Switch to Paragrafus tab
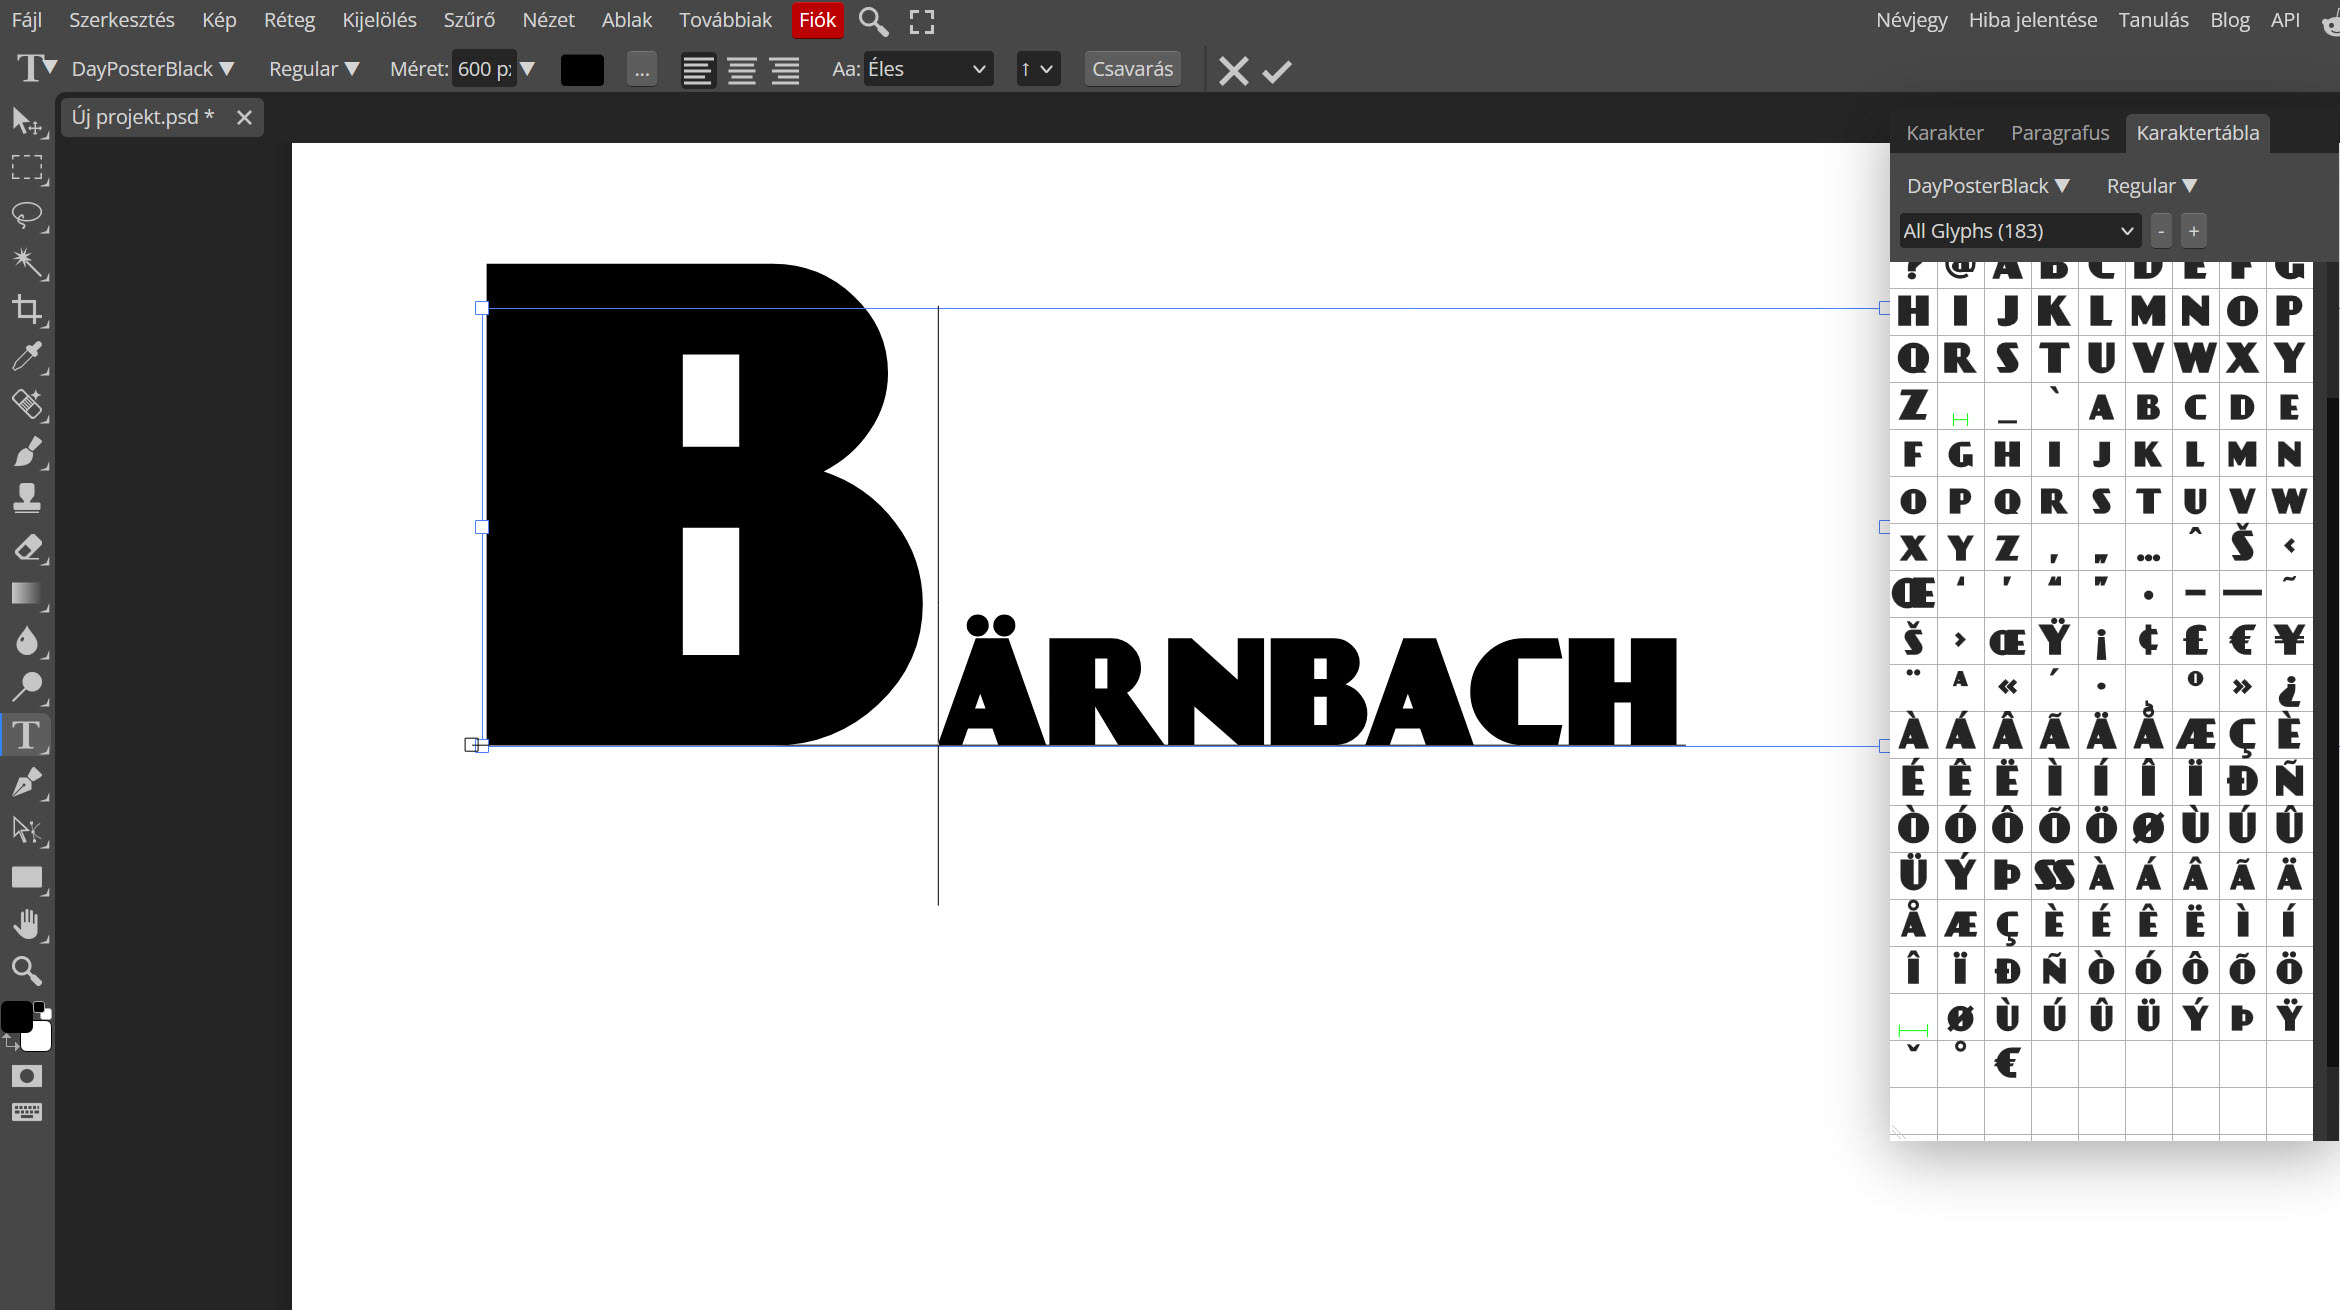This screenshot has width=2340, height=1310. pyautogui.click(x=2060, y=133)
